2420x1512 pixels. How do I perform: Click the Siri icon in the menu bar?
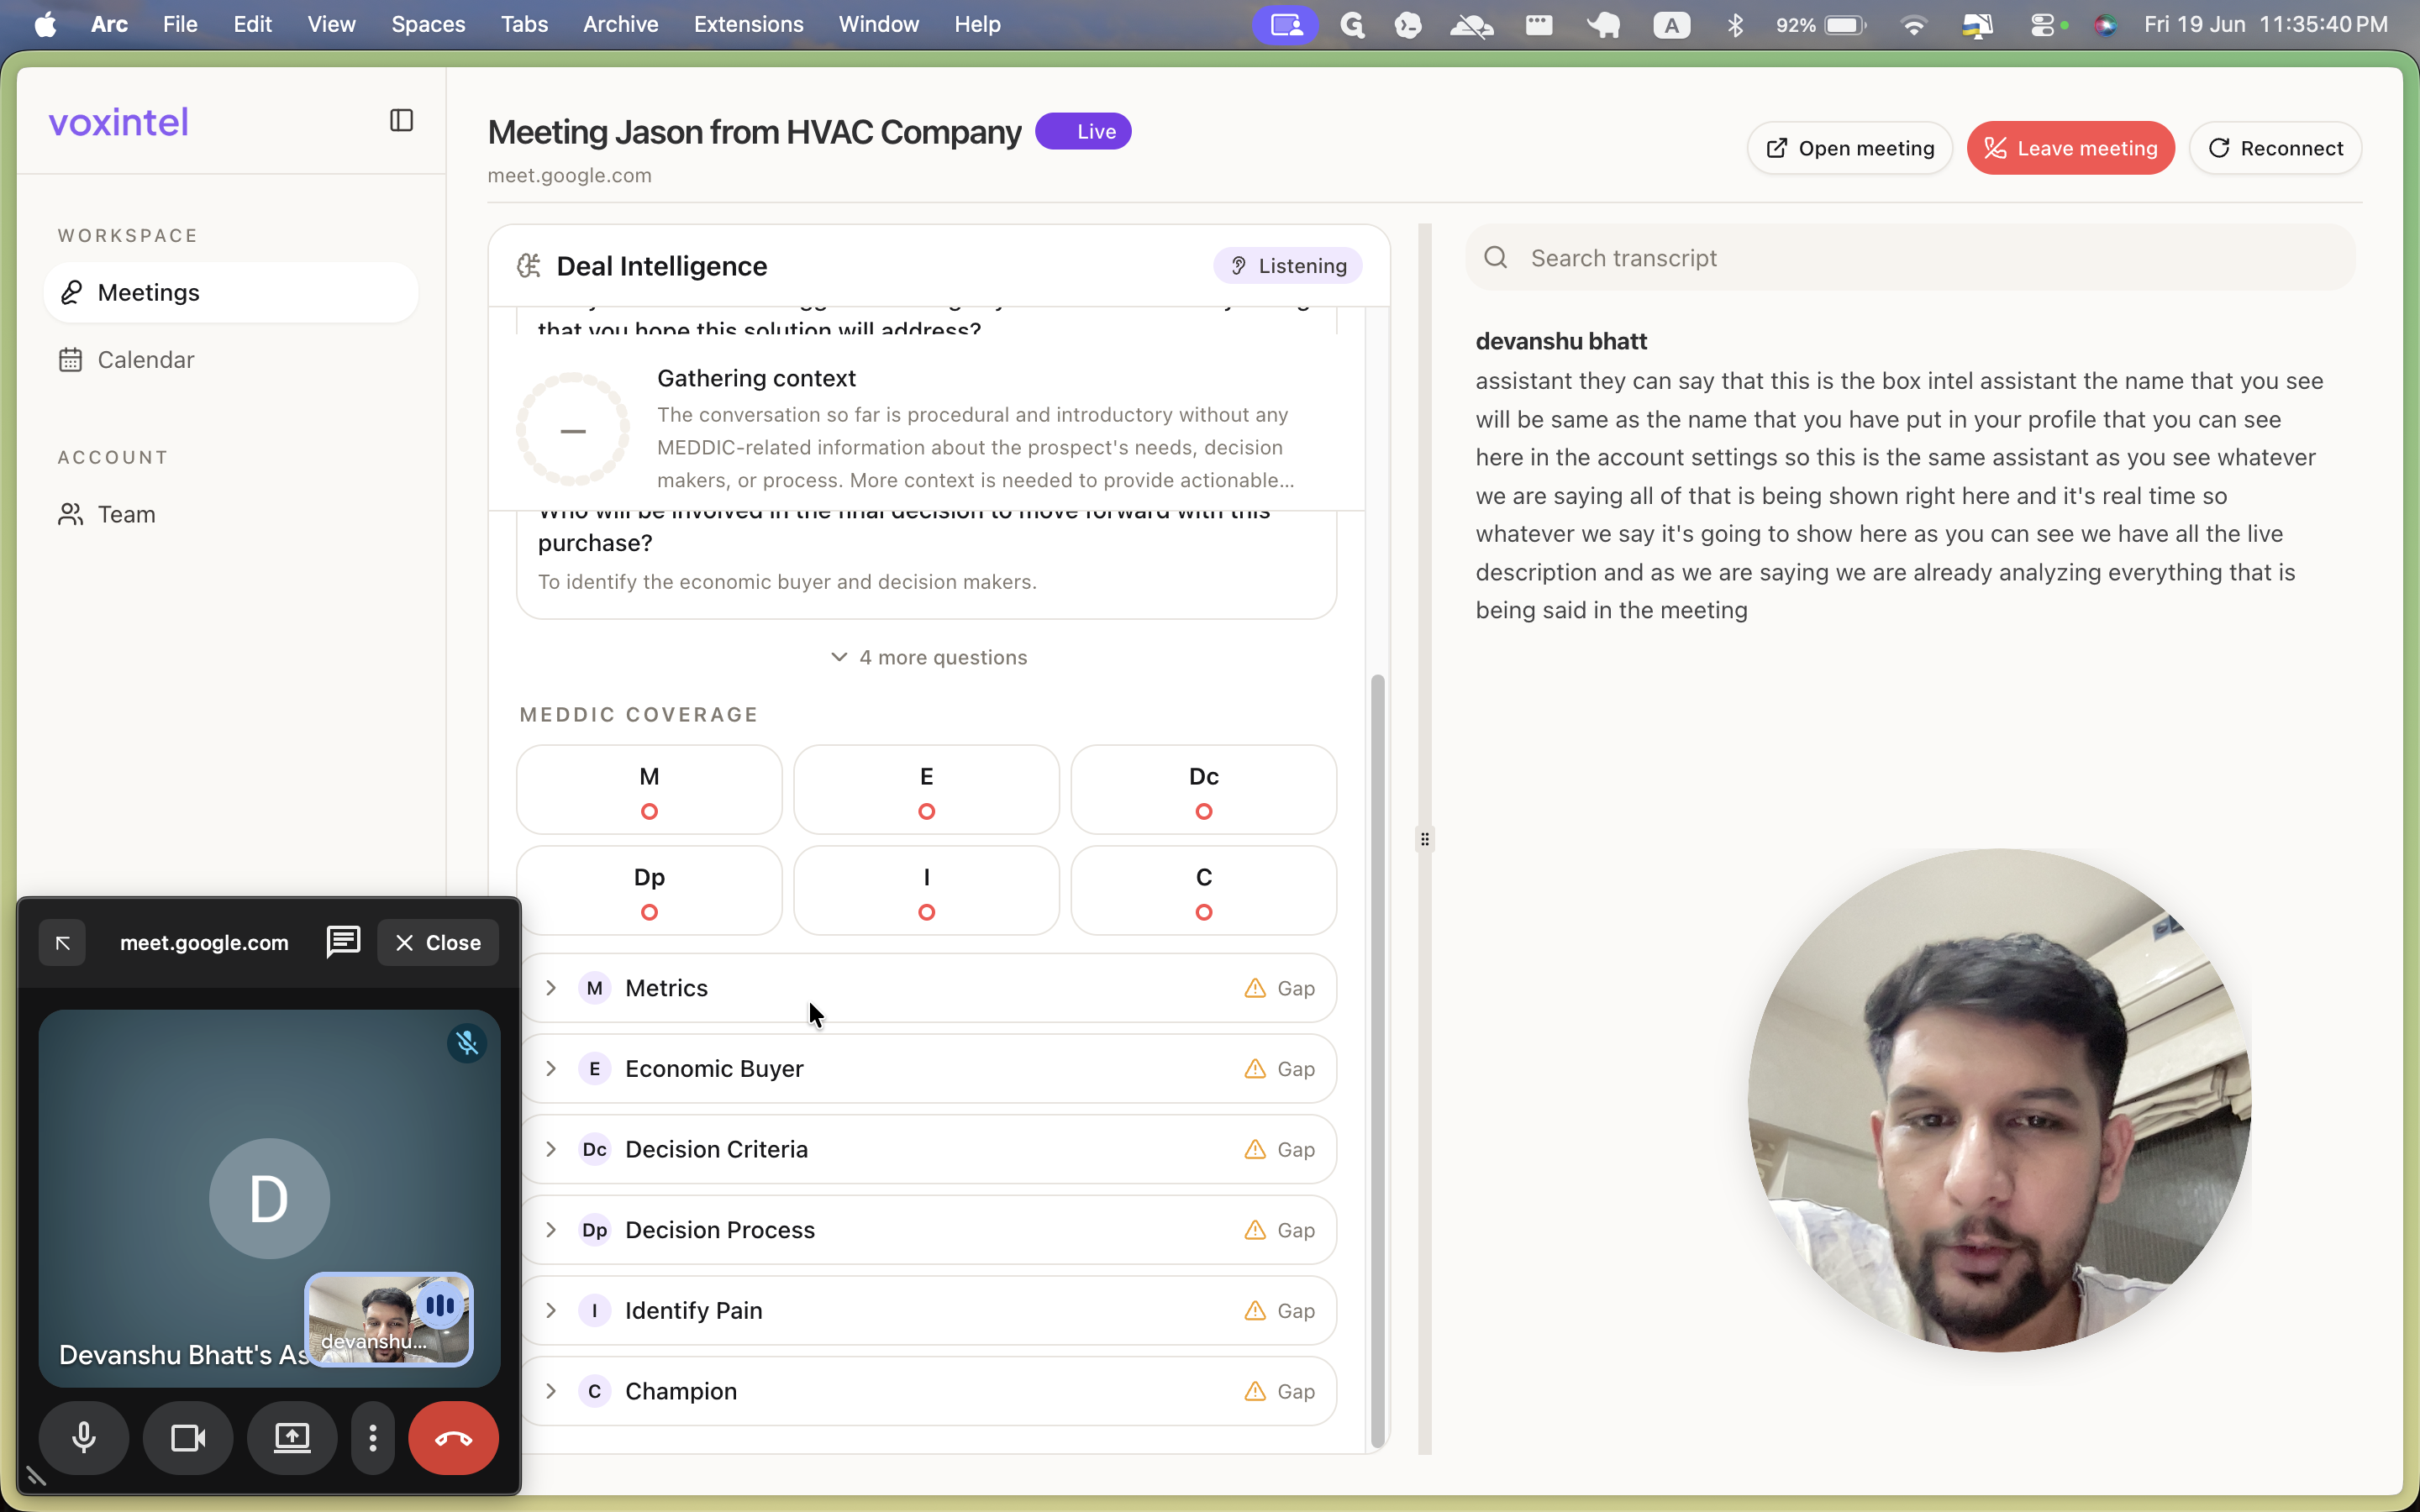click(2105, 25)
